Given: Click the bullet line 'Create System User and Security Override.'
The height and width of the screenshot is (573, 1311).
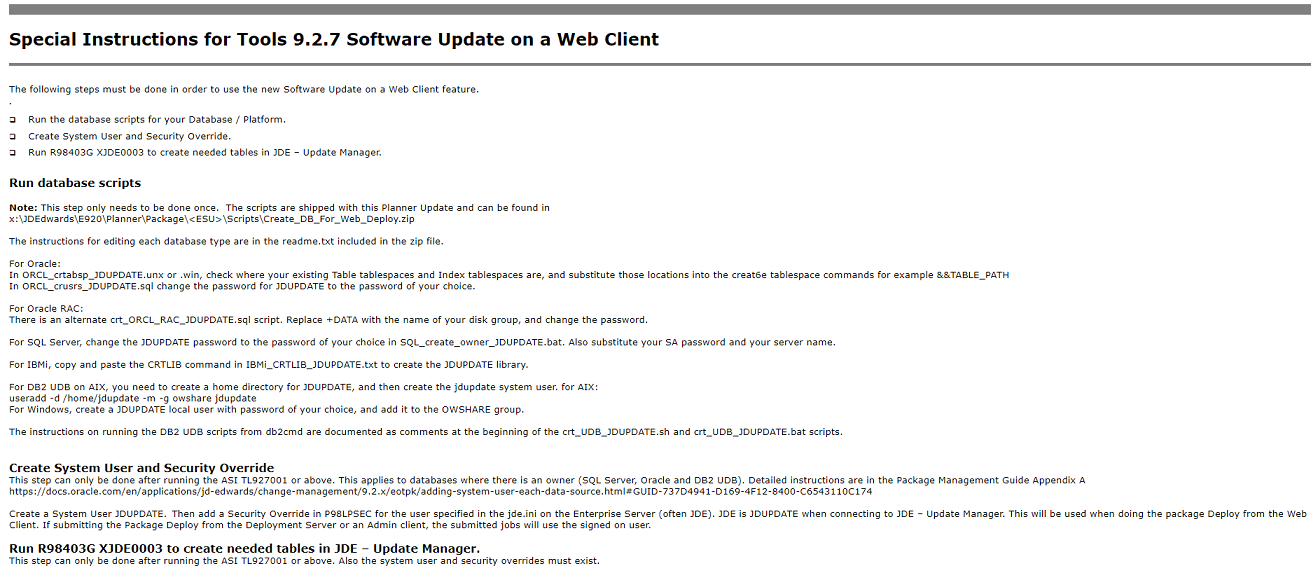Looking at the screenshot, I should [130, 136].
